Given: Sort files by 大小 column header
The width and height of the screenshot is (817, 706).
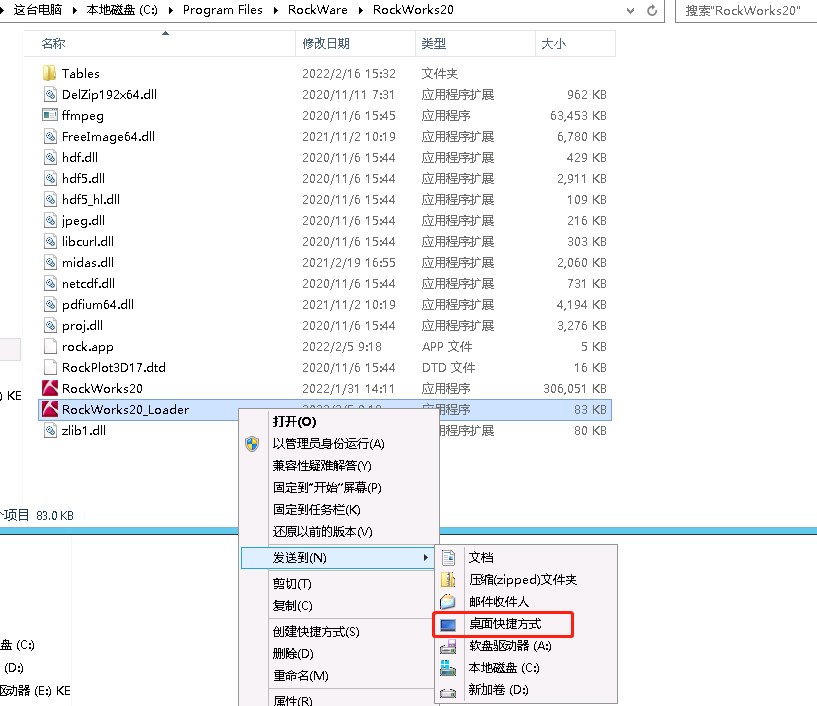Looking at the screenshot, I should point(575,44).
